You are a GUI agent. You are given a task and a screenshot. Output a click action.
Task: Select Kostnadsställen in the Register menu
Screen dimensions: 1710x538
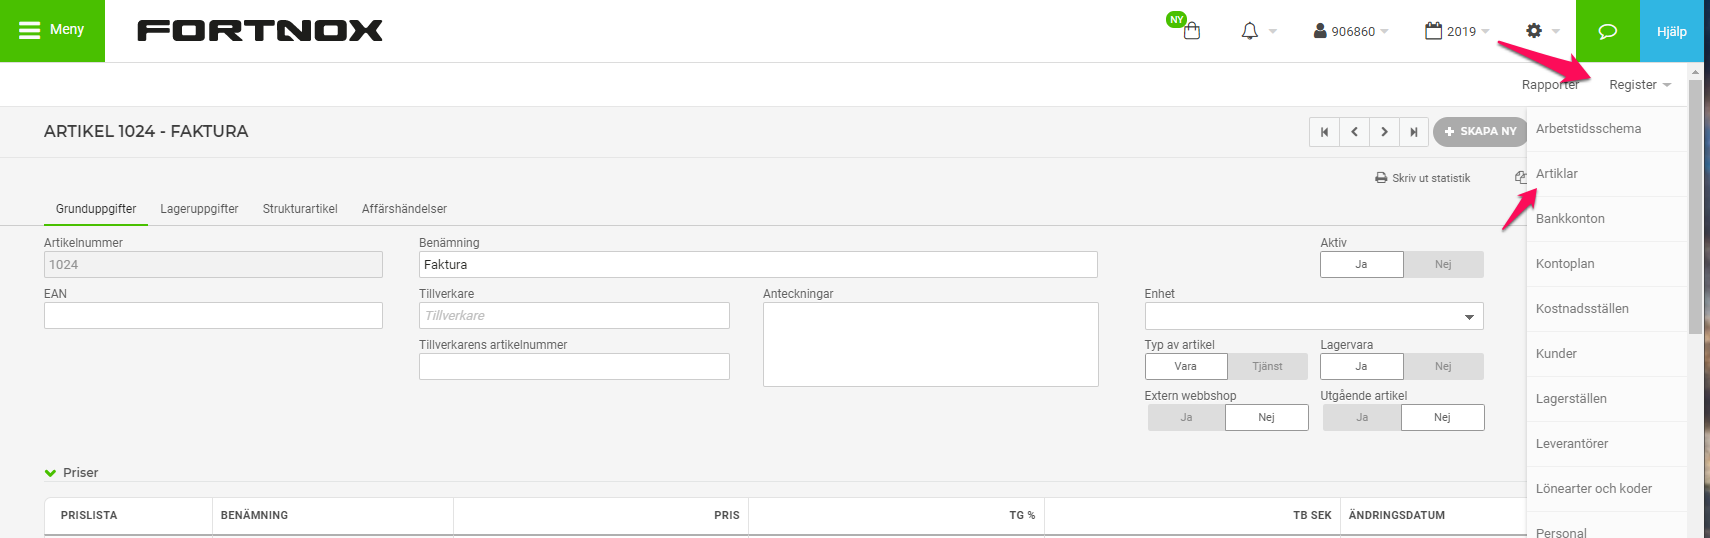[1607, 309]
